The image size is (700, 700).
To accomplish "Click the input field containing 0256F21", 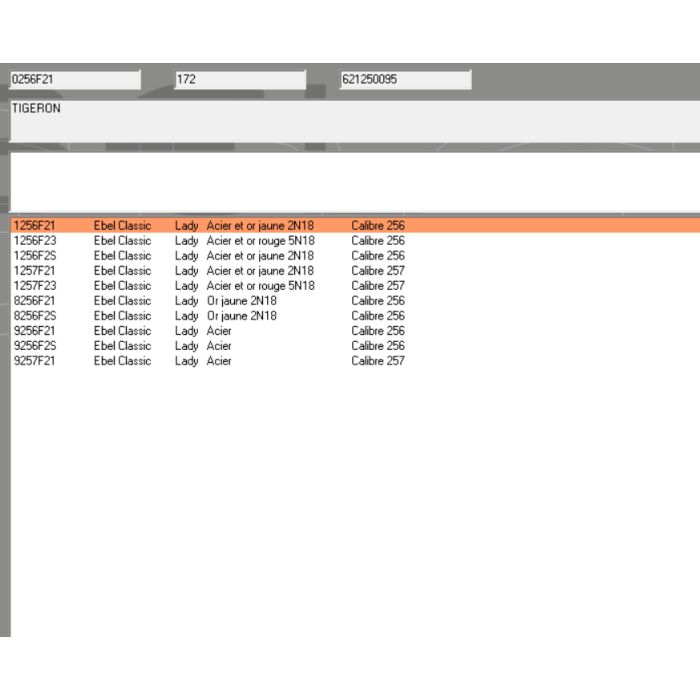I will point(75,79).
